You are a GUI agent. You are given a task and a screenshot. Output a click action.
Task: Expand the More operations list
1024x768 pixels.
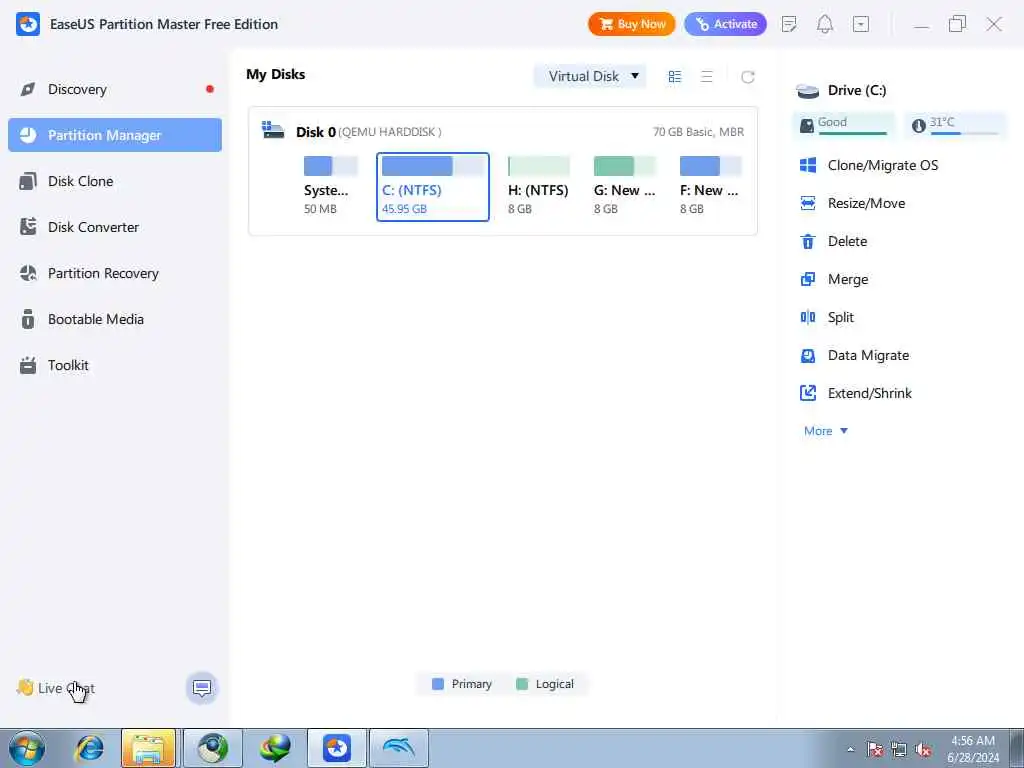(825, 431)
